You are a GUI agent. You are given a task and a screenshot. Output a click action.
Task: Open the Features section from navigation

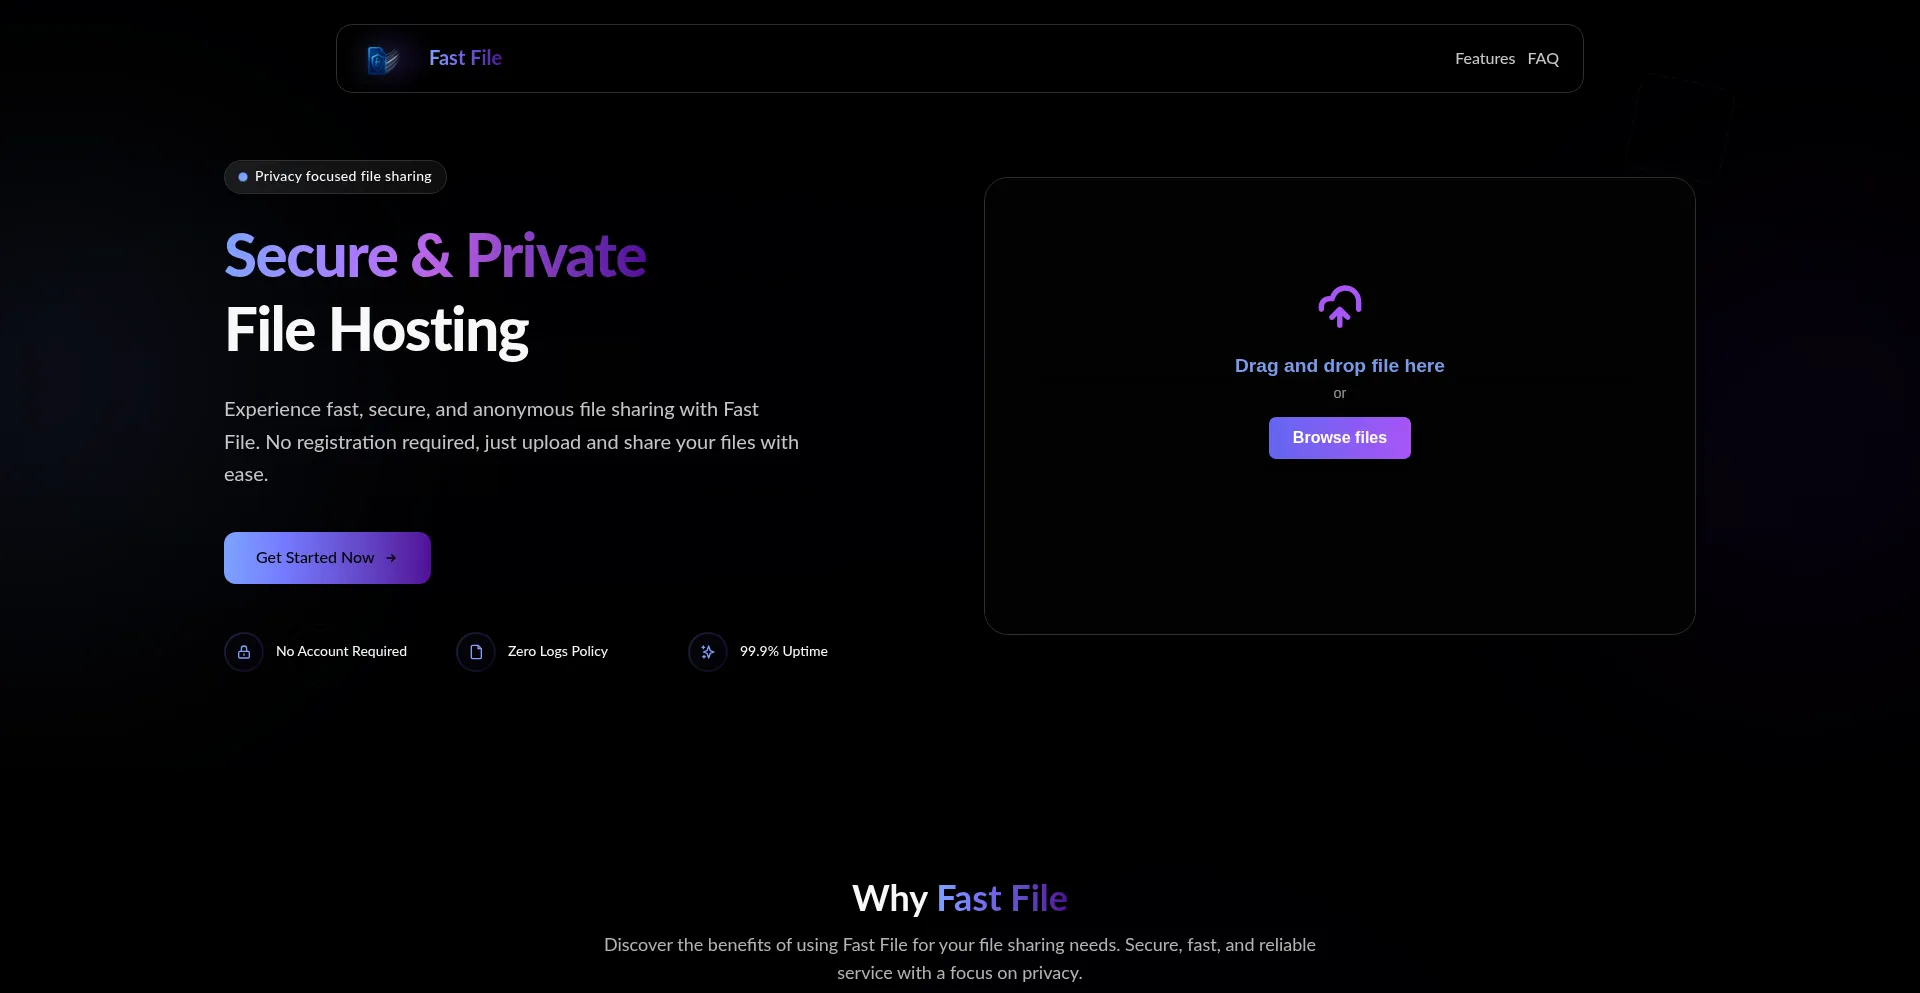[1484, 59]
